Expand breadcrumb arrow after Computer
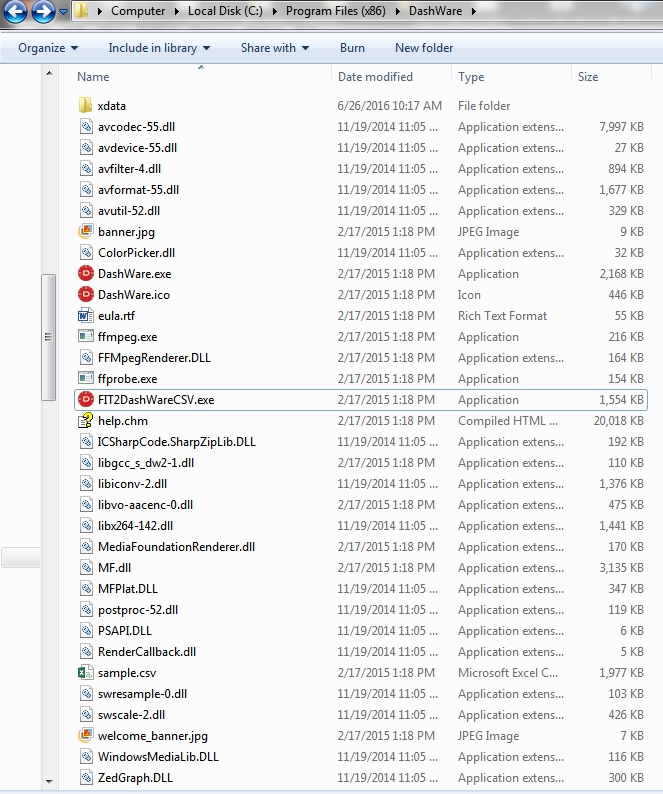 coord(177,11)
